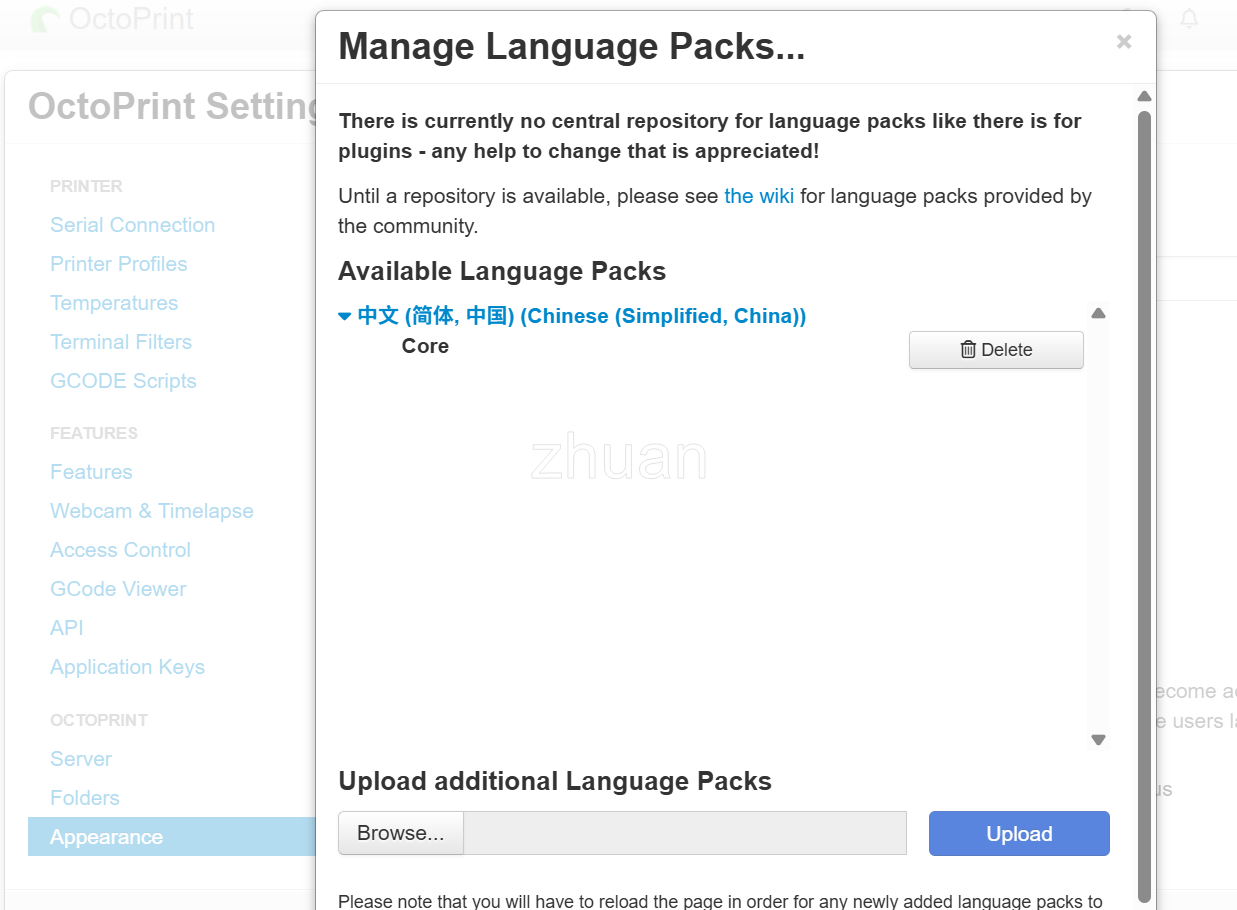This screenshot has width=1237, height=910.
Task: Open GCode Viewer settings
Action: point(118,589)
